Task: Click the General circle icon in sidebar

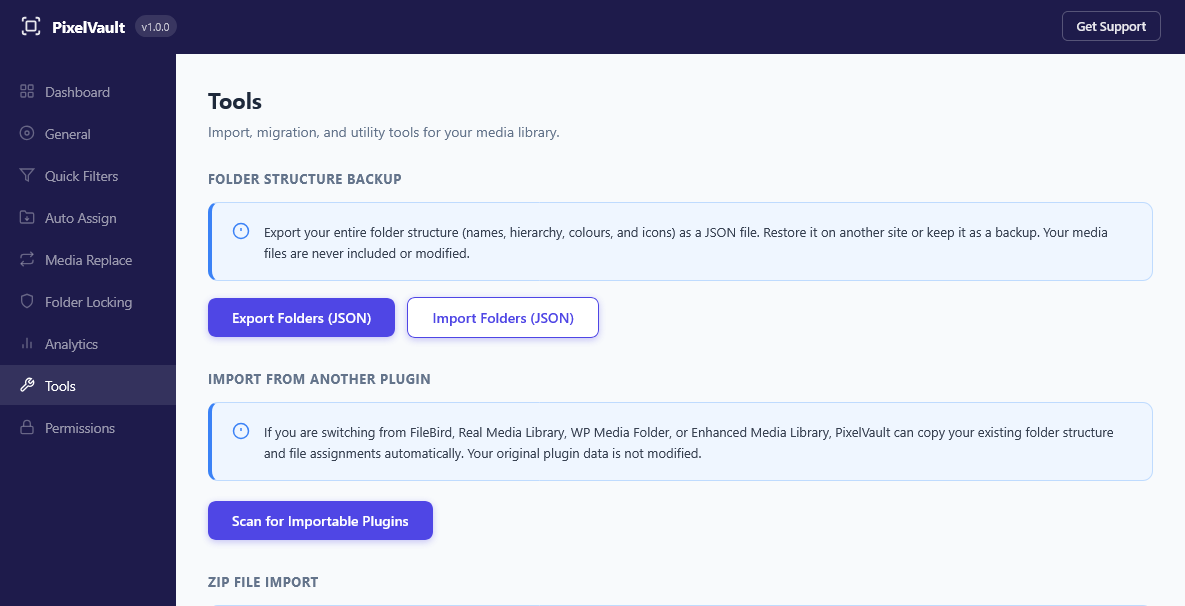Action: click(x=27, y=134)
